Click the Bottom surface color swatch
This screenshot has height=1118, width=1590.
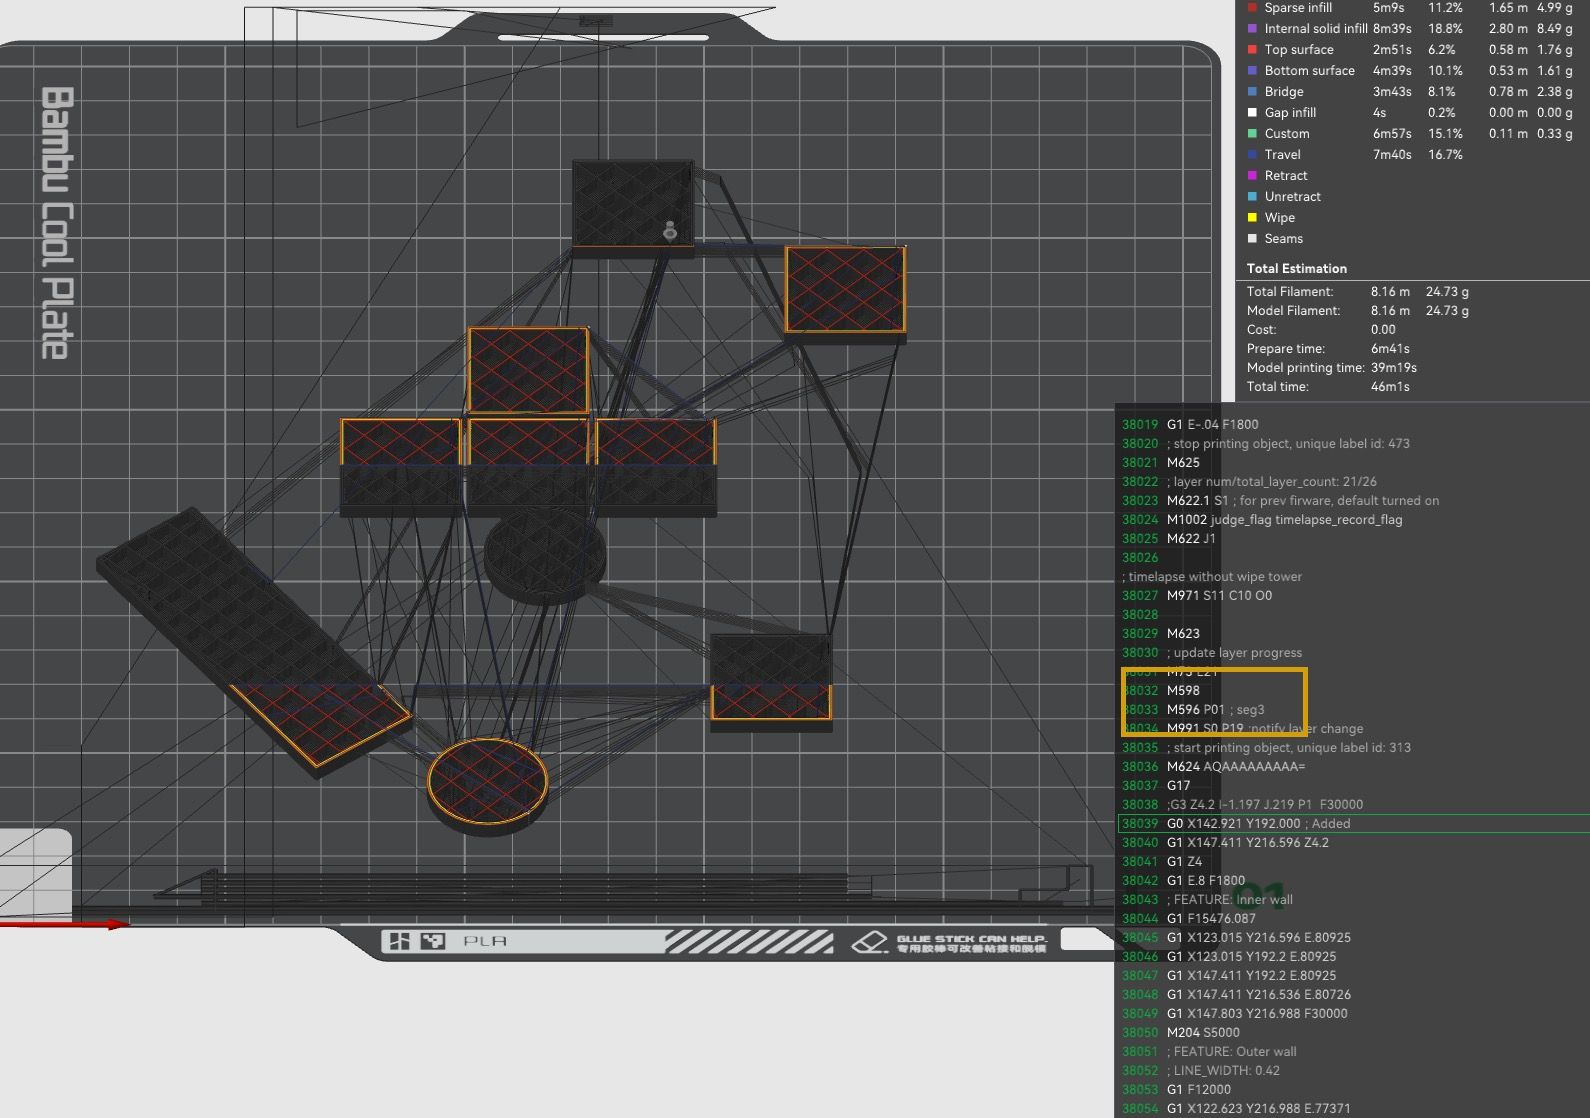pyautogui.click(x=1252, y=71)
